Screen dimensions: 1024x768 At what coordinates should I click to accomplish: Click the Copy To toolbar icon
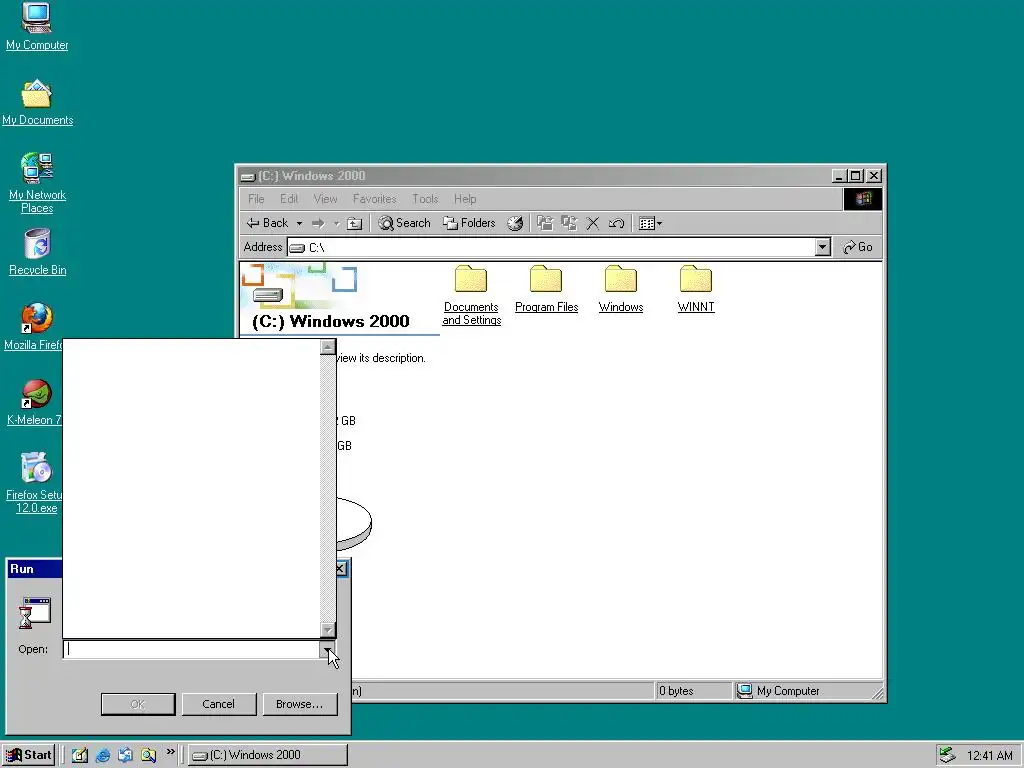pyautogui.click(x=569, y=223)
